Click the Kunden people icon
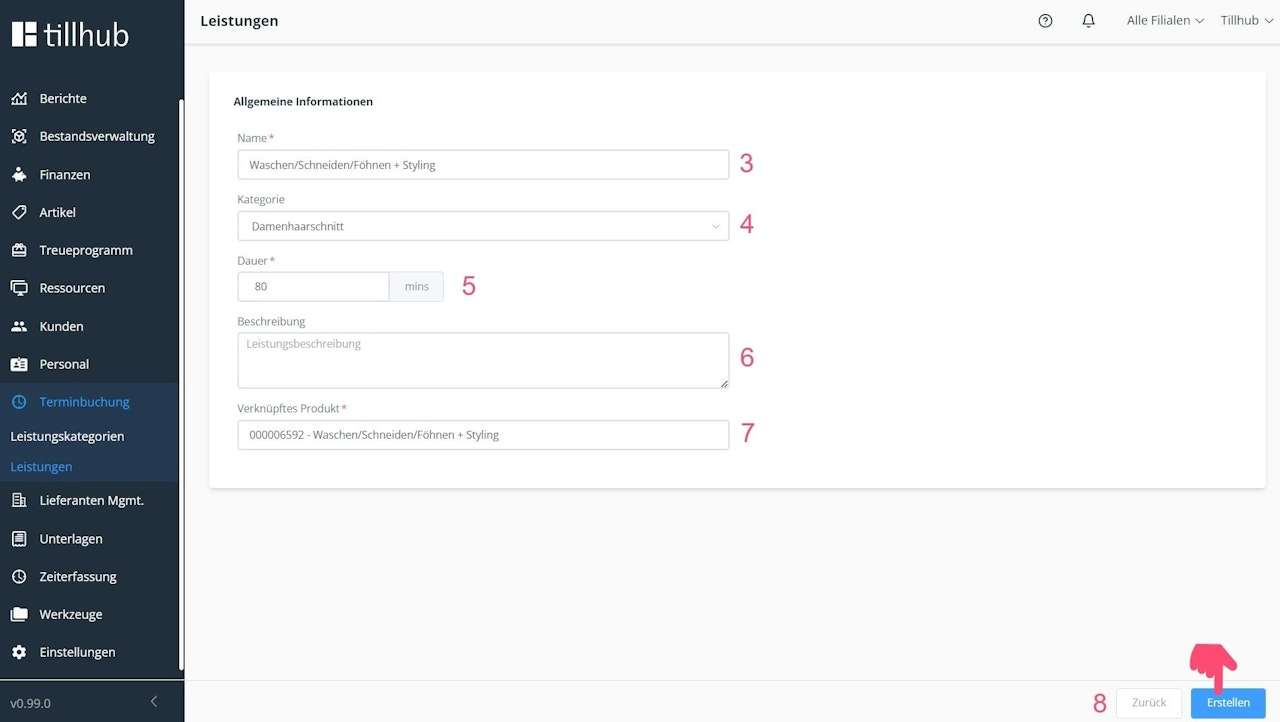Viewport: 1280px width, 722px height. pyautogui.click(x=19, y=326)
